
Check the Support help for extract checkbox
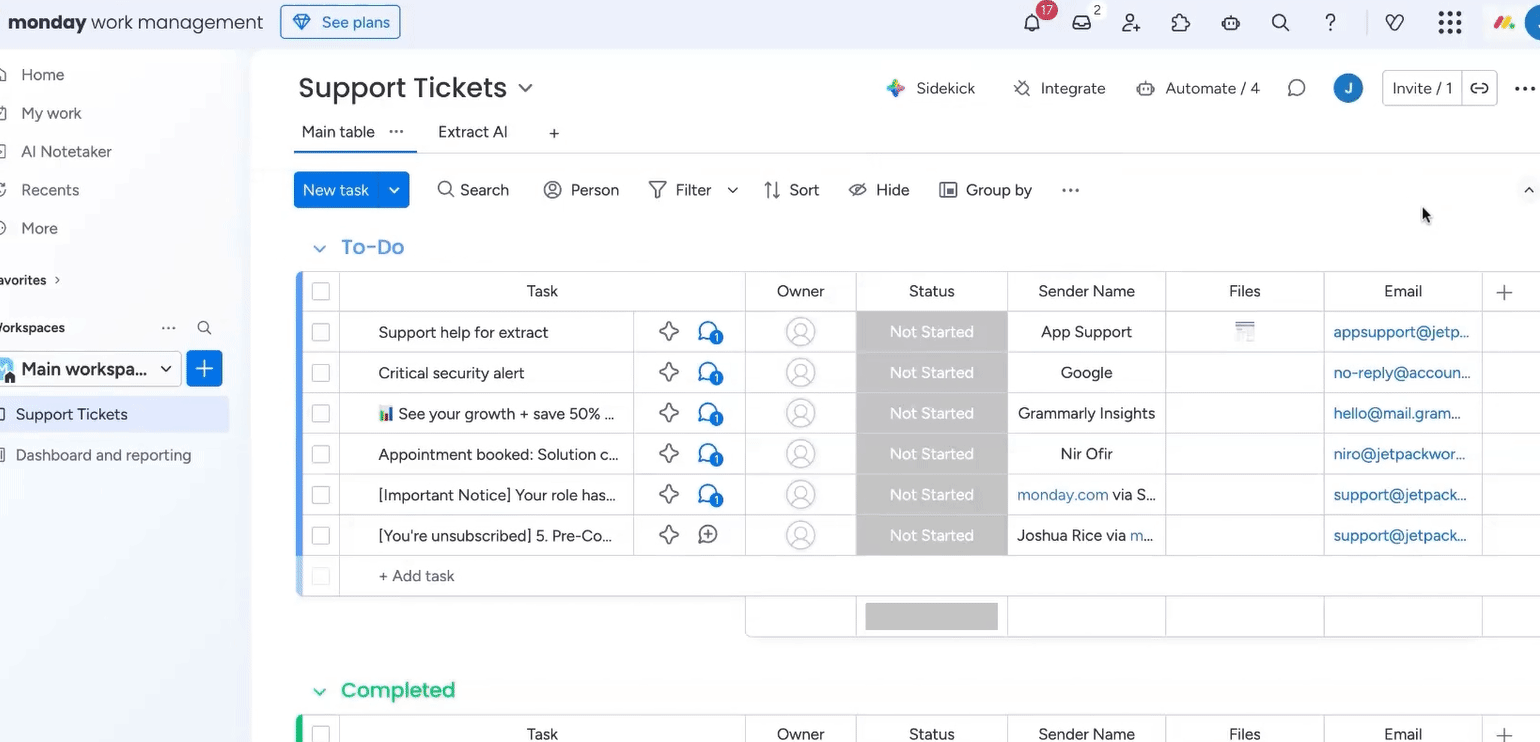[321, 332]
